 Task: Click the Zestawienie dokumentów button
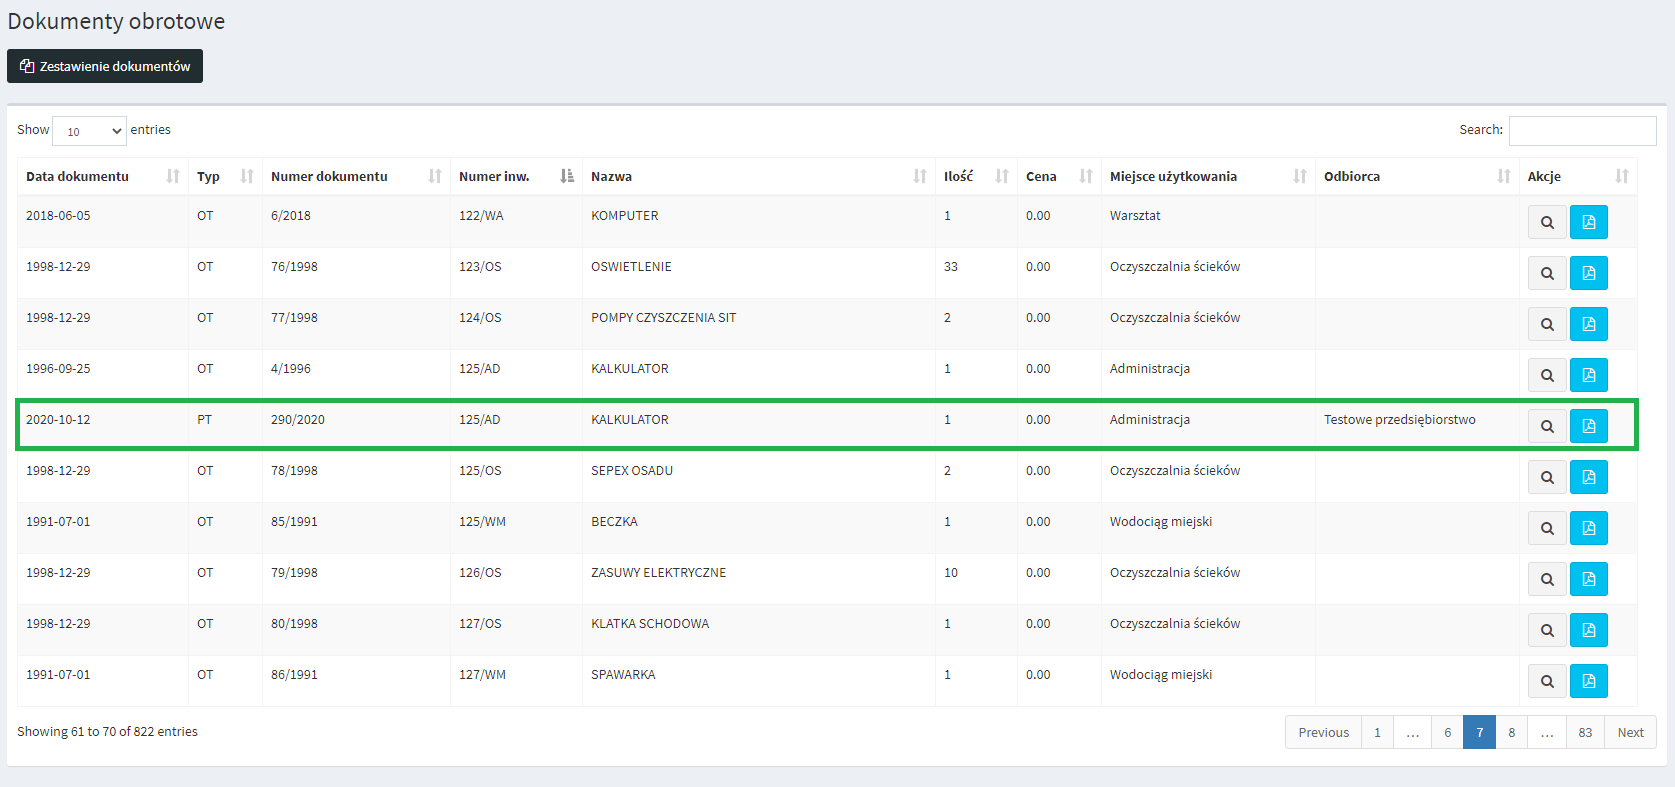pos(105,66)
